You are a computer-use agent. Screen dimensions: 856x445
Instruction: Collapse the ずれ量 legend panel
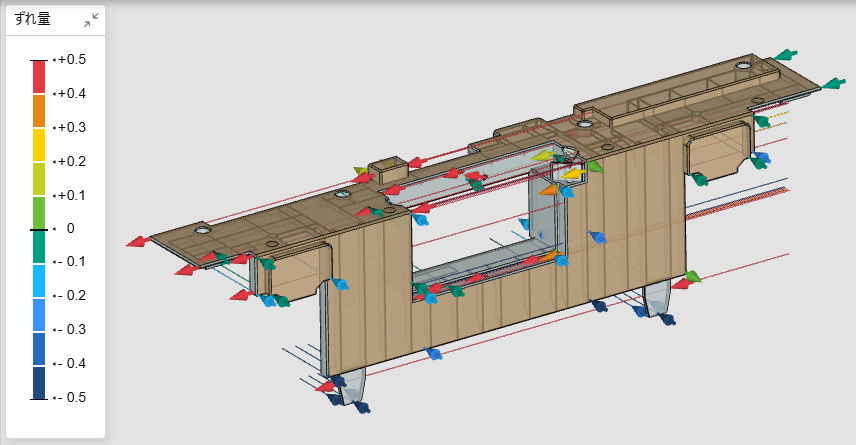(91, 19)
